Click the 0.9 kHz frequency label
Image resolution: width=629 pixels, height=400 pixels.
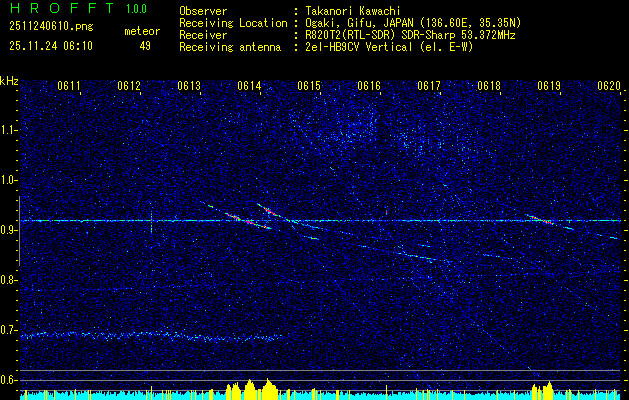9,230
